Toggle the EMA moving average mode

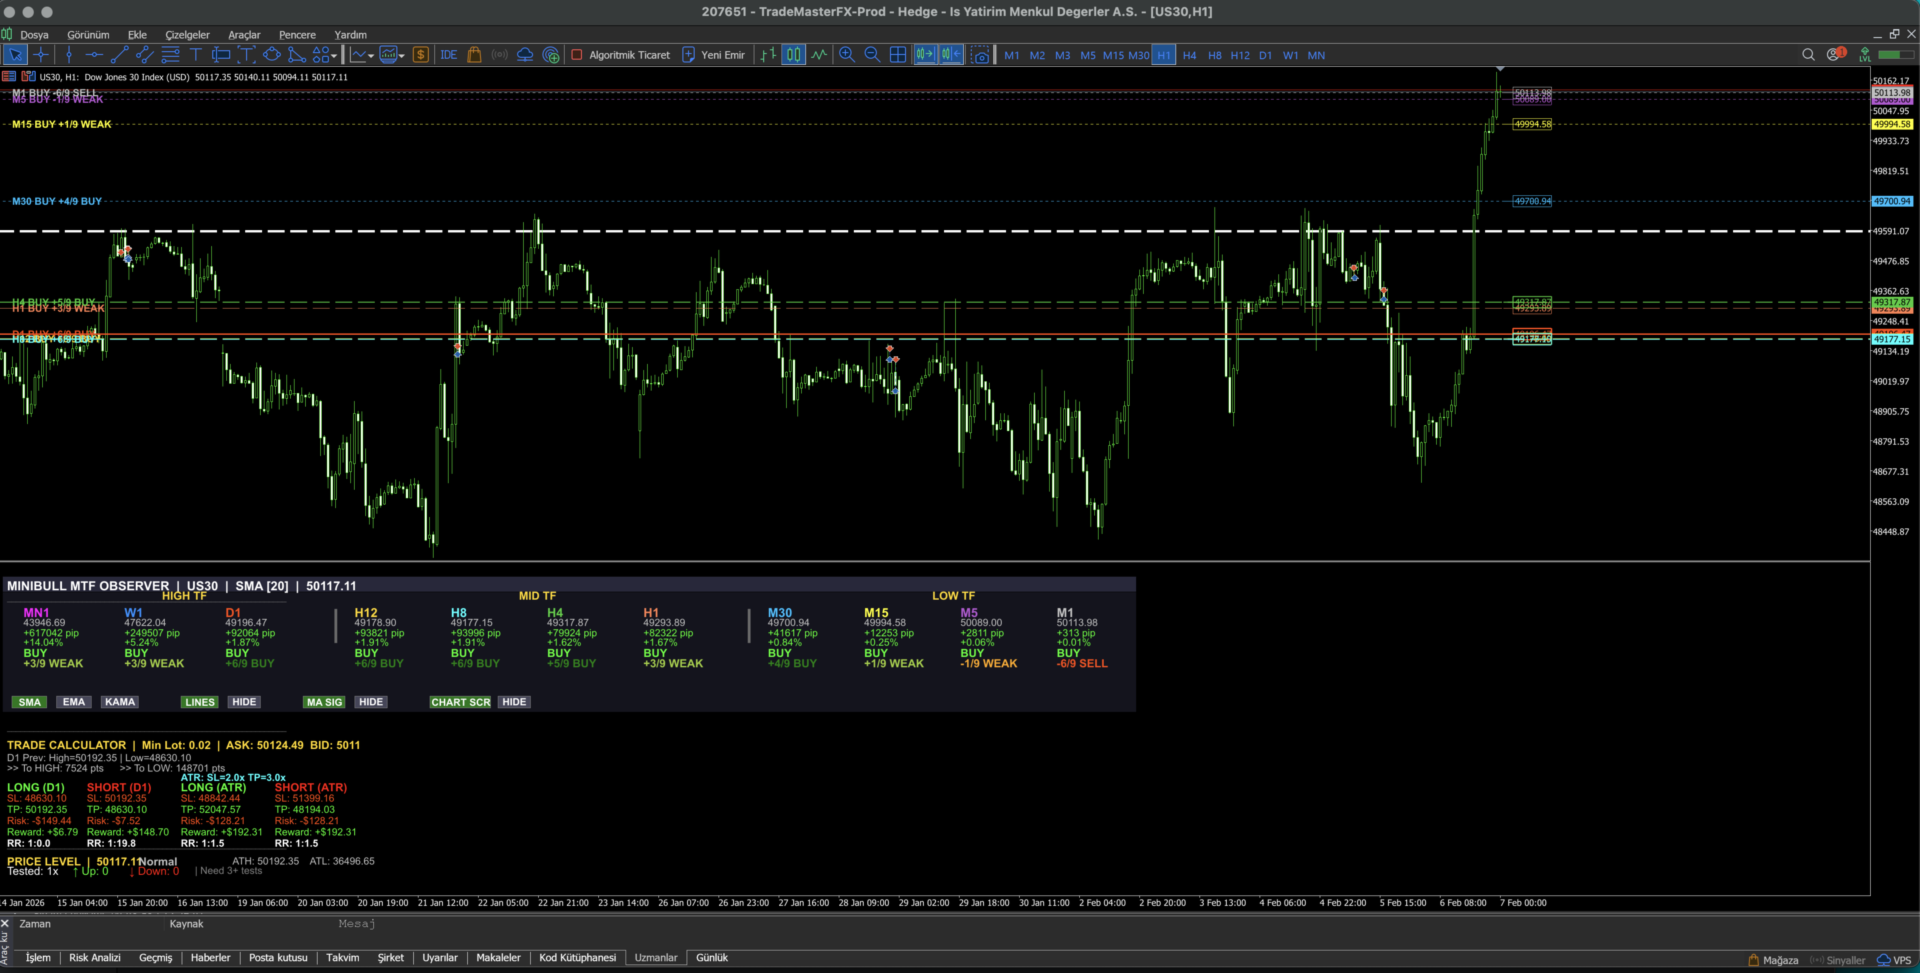74,702
